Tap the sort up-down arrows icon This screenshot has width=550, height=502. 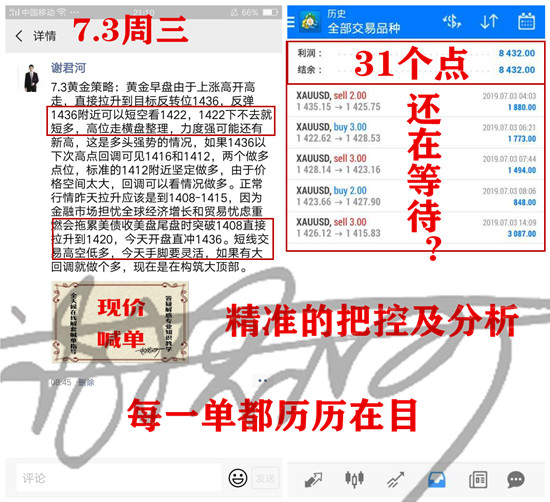click(x=489, y=22)
